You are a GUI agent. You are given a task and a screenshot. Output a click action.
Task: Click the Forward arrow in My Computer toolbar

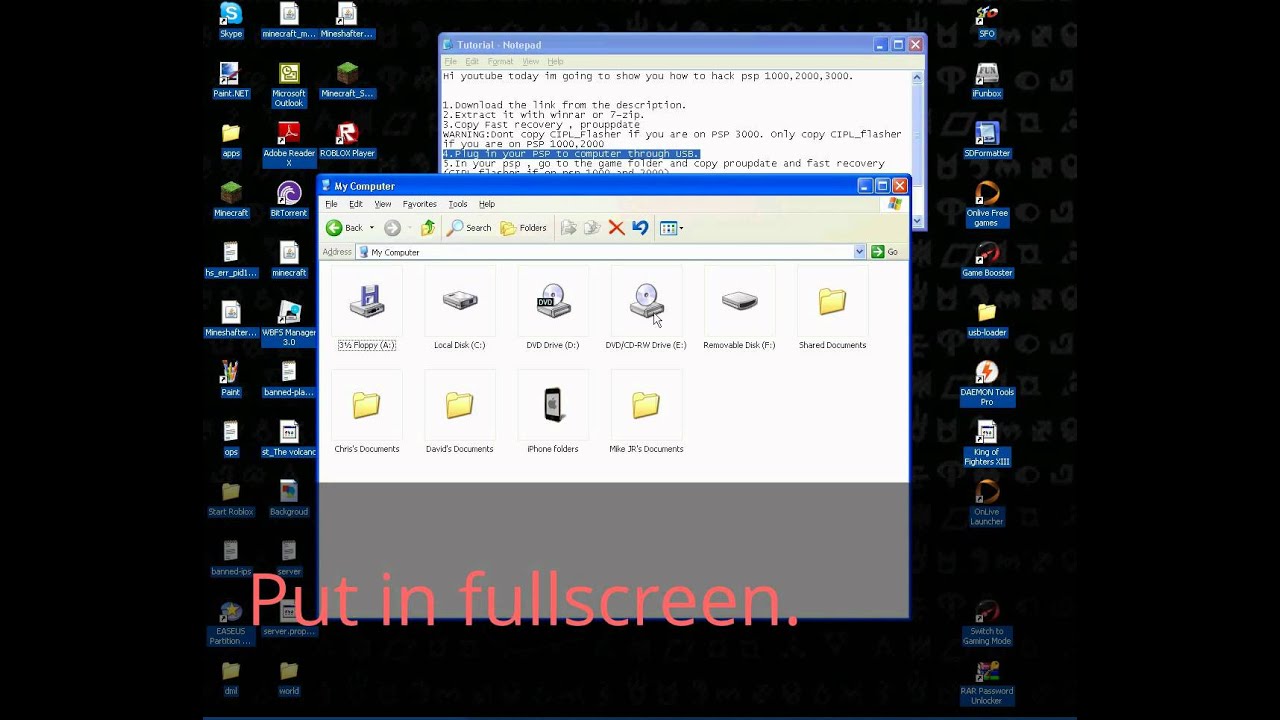pos(392,228)
